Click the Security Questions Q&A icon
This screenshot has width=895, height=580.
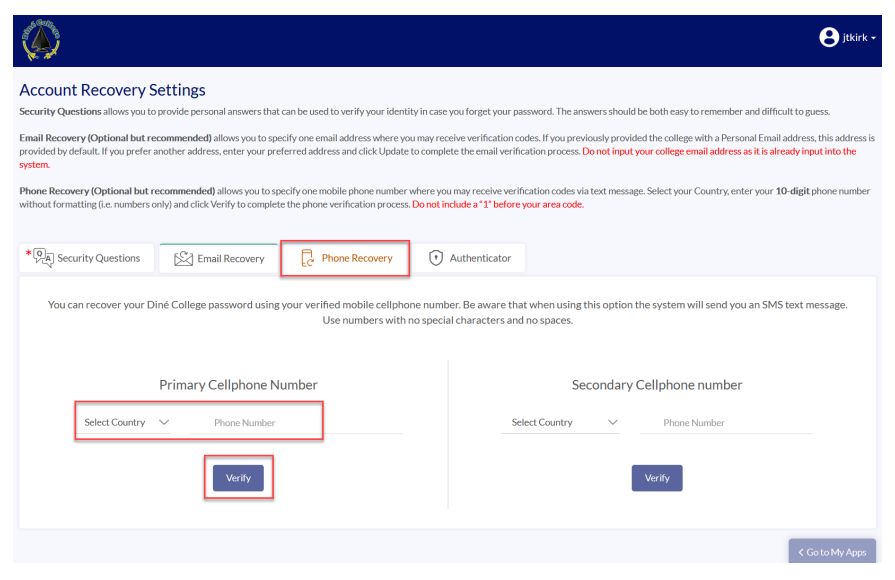(43, 257)
